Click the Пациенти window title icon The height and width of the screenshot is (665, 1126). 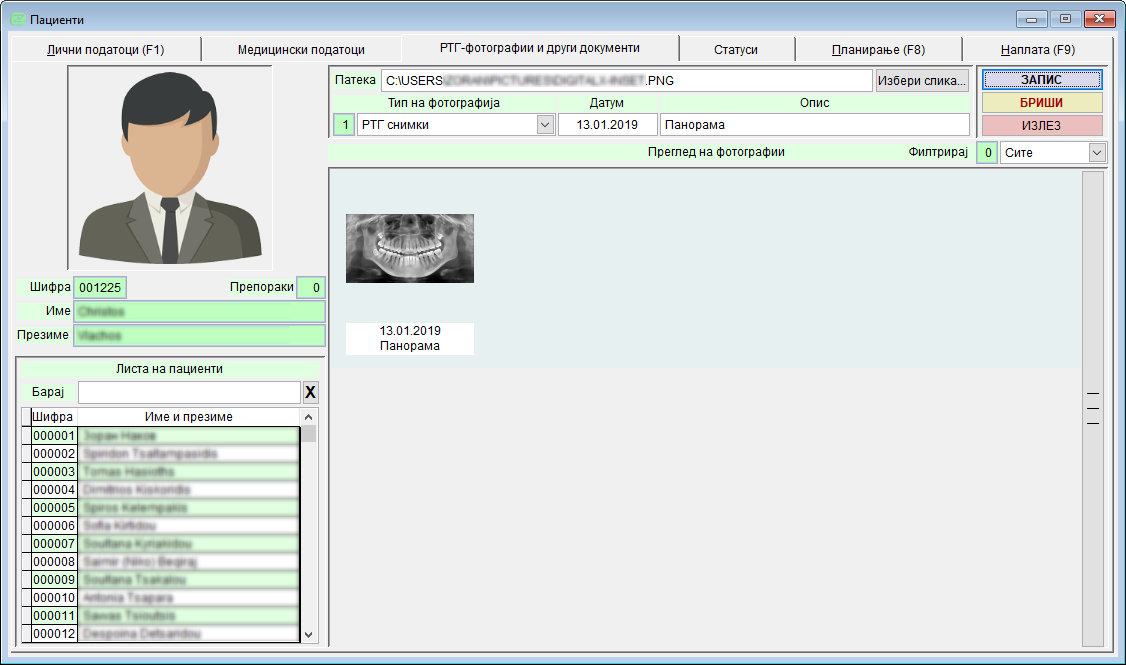click(x=17, y=19)
